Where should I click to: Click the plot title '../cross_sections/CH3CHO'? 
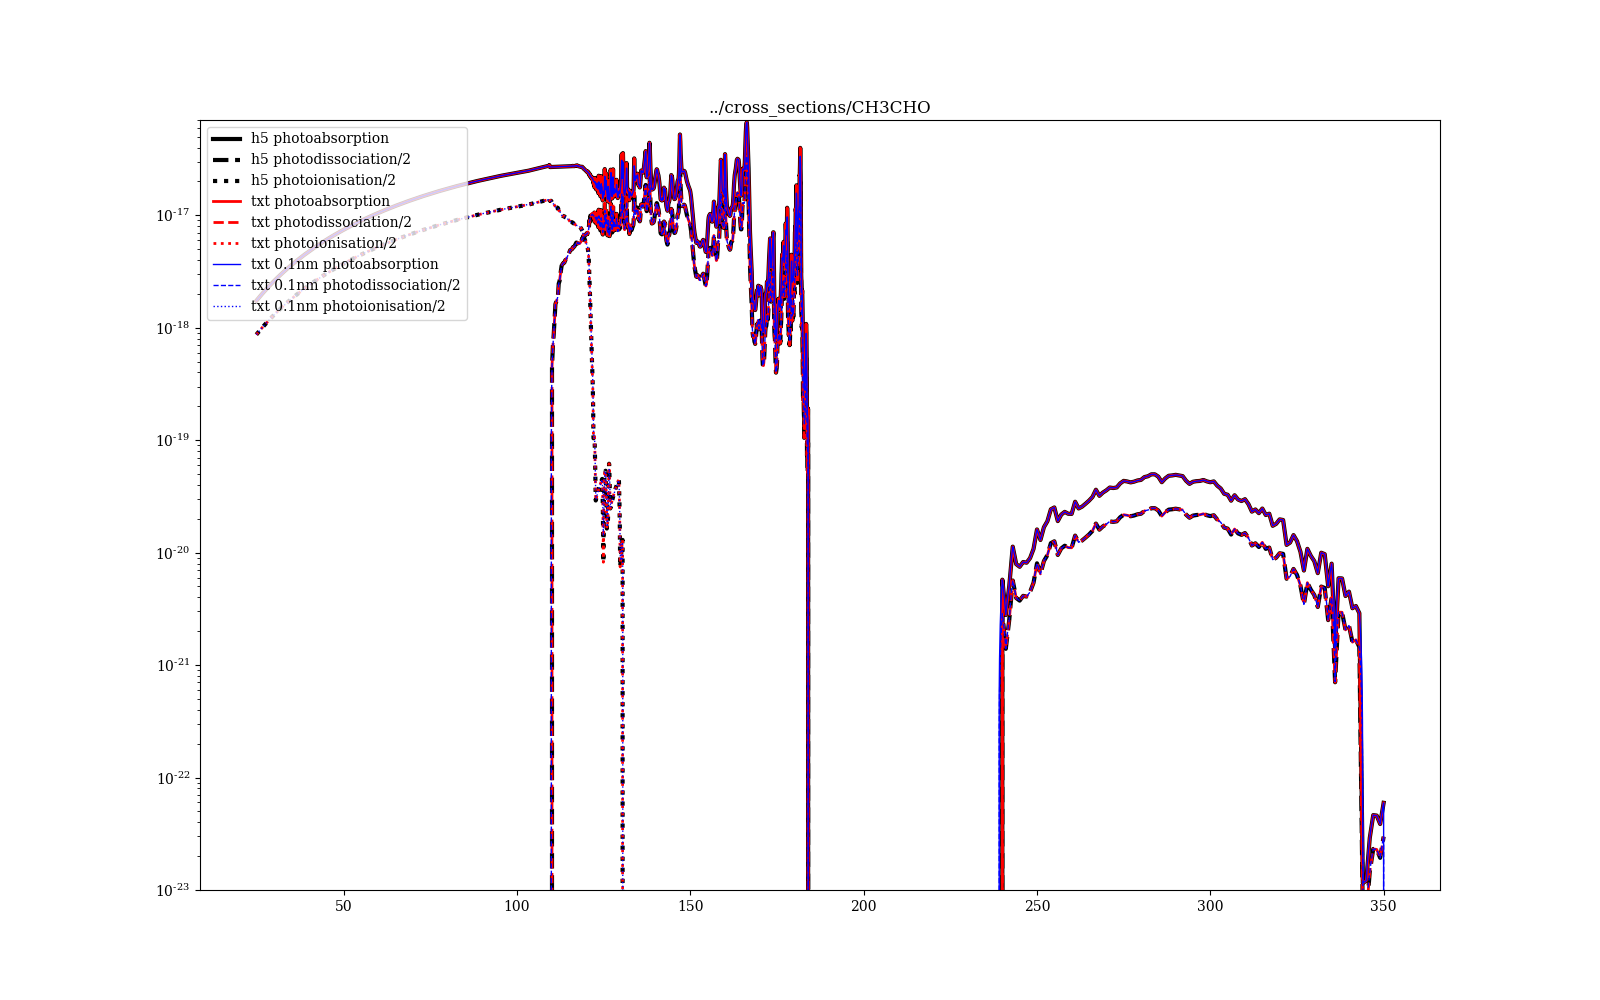pos(820,108)
